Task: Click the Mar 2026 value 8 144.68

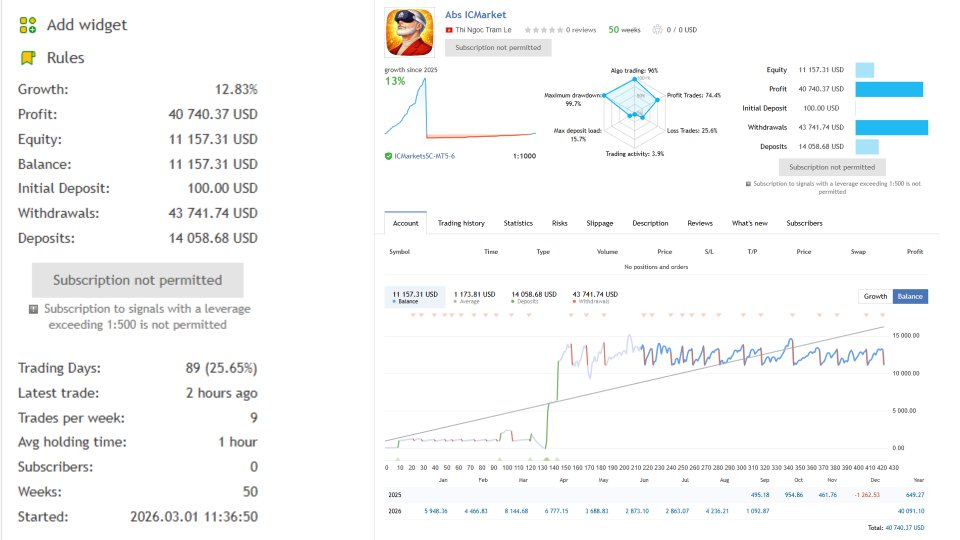Action: pyautogui.click(x=516, y=511)
